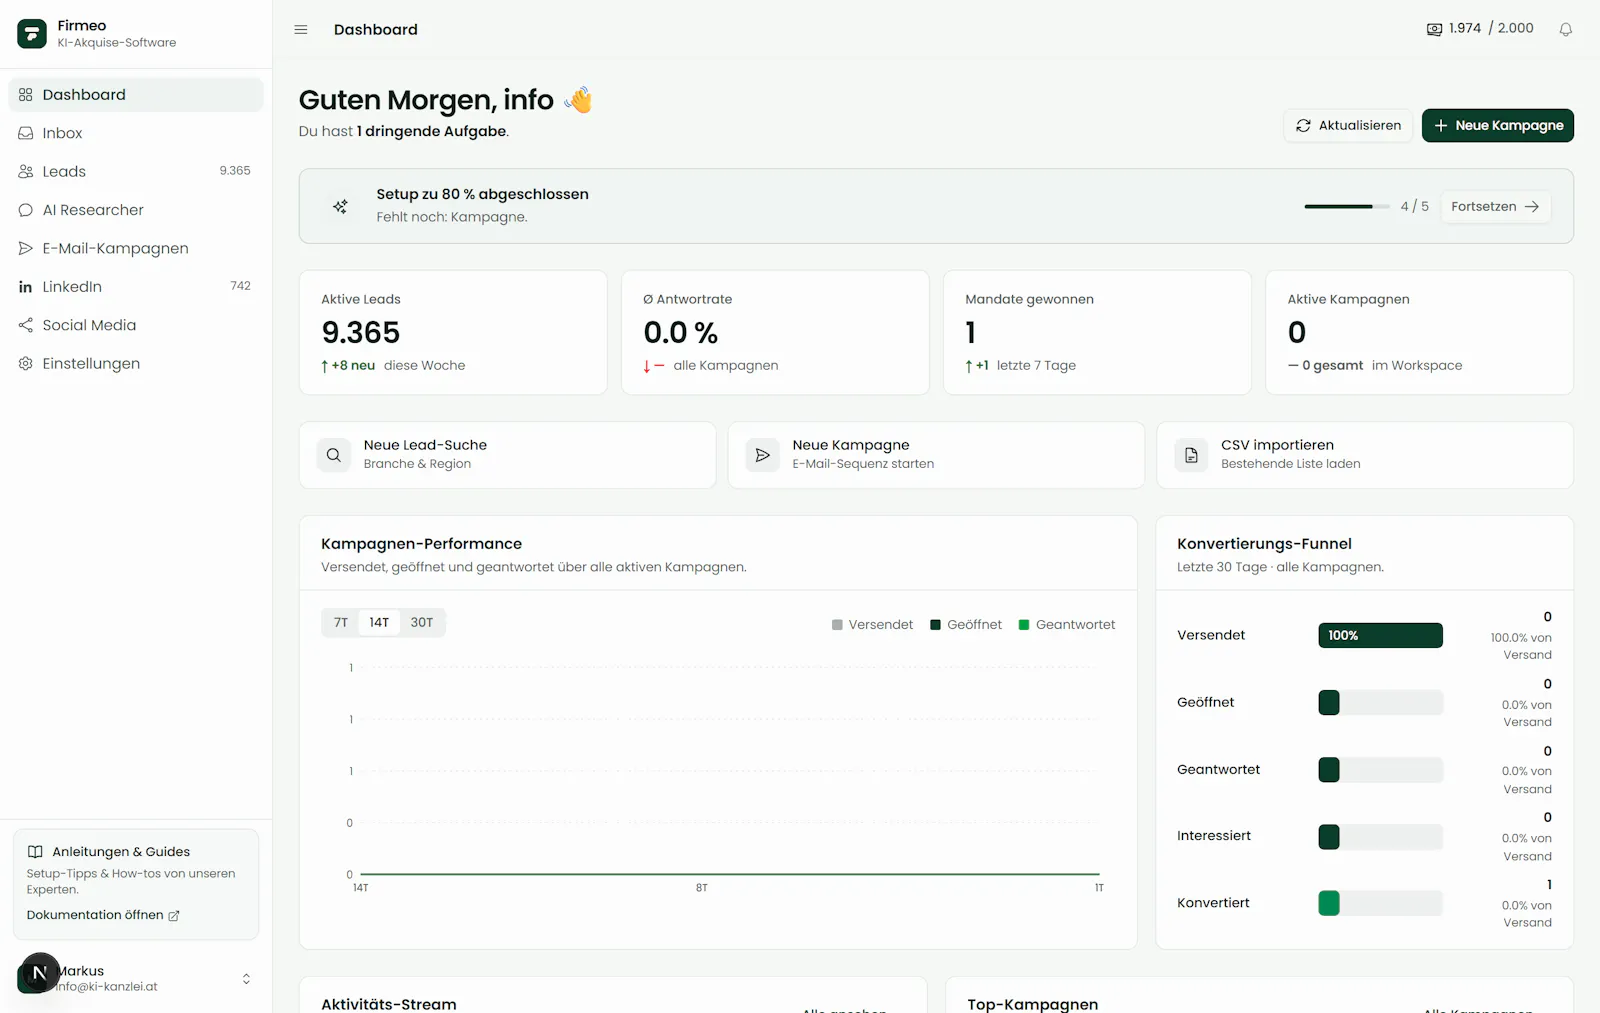The image size is (1600, 1013).
Task: Click setup progress bar 4 / 5
Action: [1347, 207]
